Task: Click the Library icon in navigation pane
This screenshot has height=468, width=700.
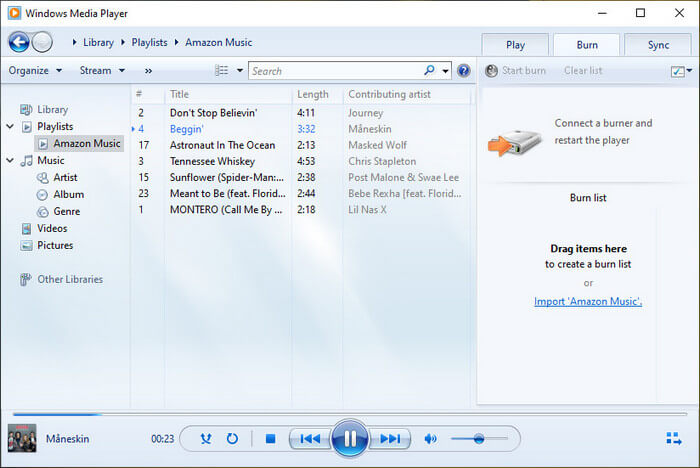Action: [x=26, y=109]
